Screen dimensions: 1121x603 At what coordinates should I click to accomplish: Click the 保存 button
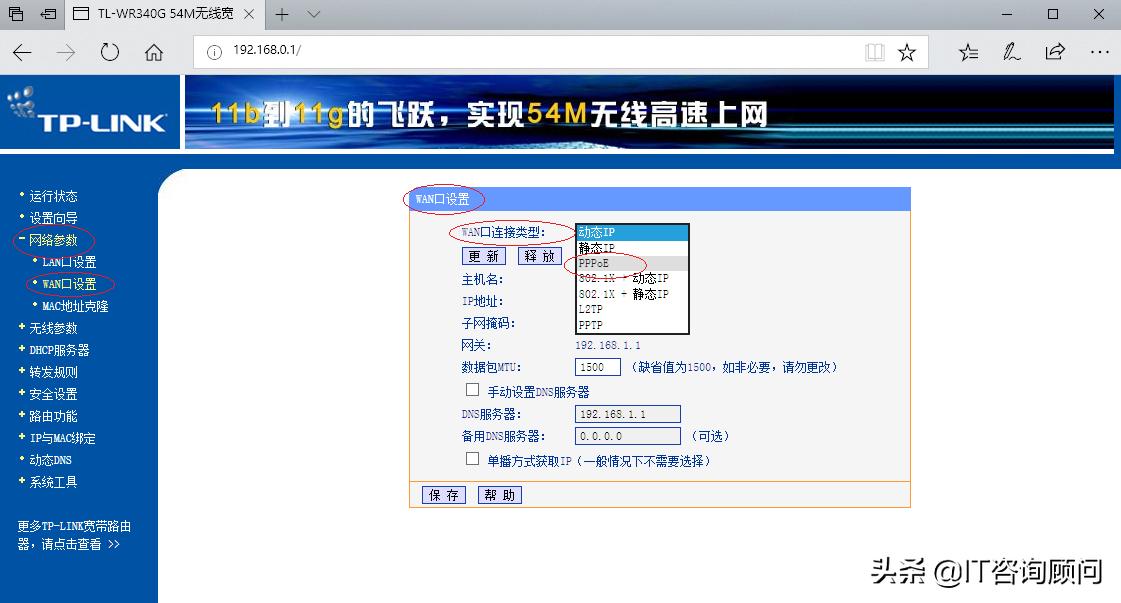(x=442, y=494)
